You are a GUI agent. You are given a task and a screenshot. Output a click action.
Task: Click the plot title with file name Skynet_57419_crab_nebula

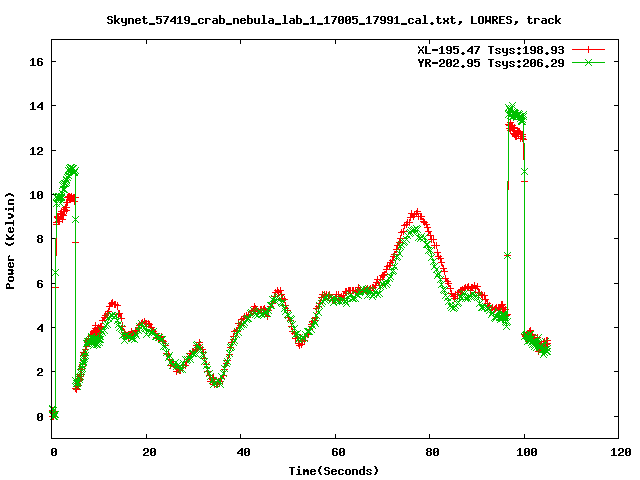(x=333, y=20)
